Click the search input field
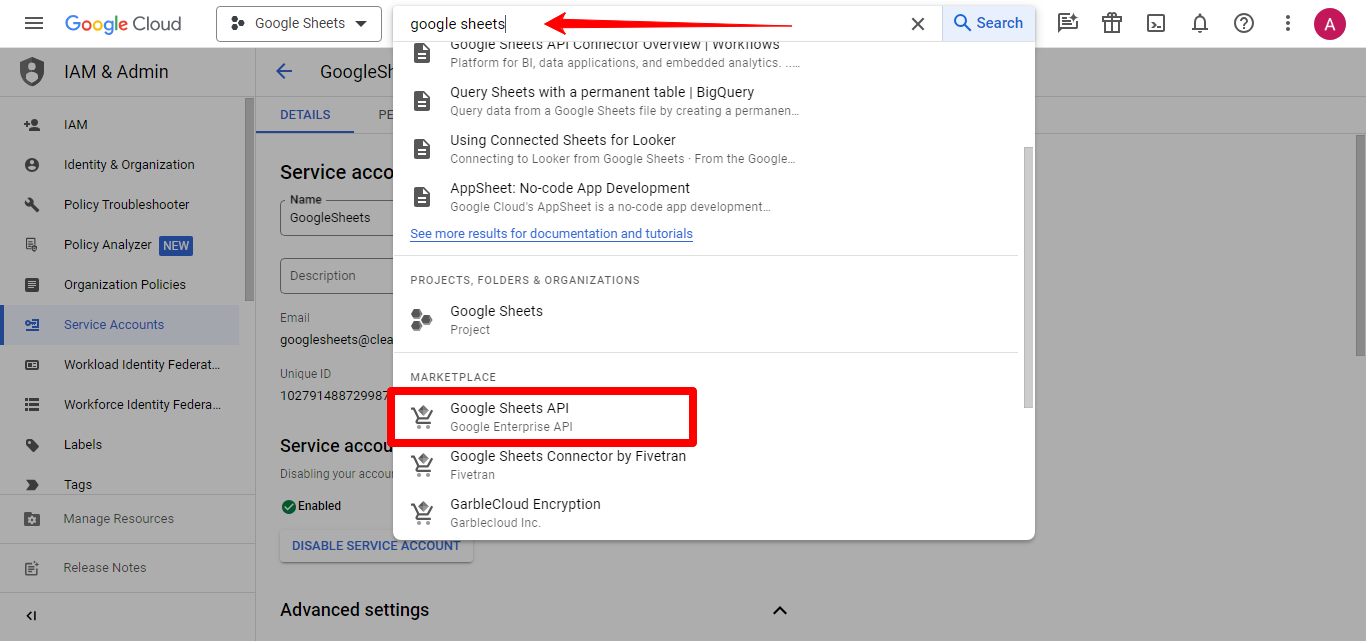Image resolution: width=1366 pixels, height=641 pixels. [x=650, y=23]
